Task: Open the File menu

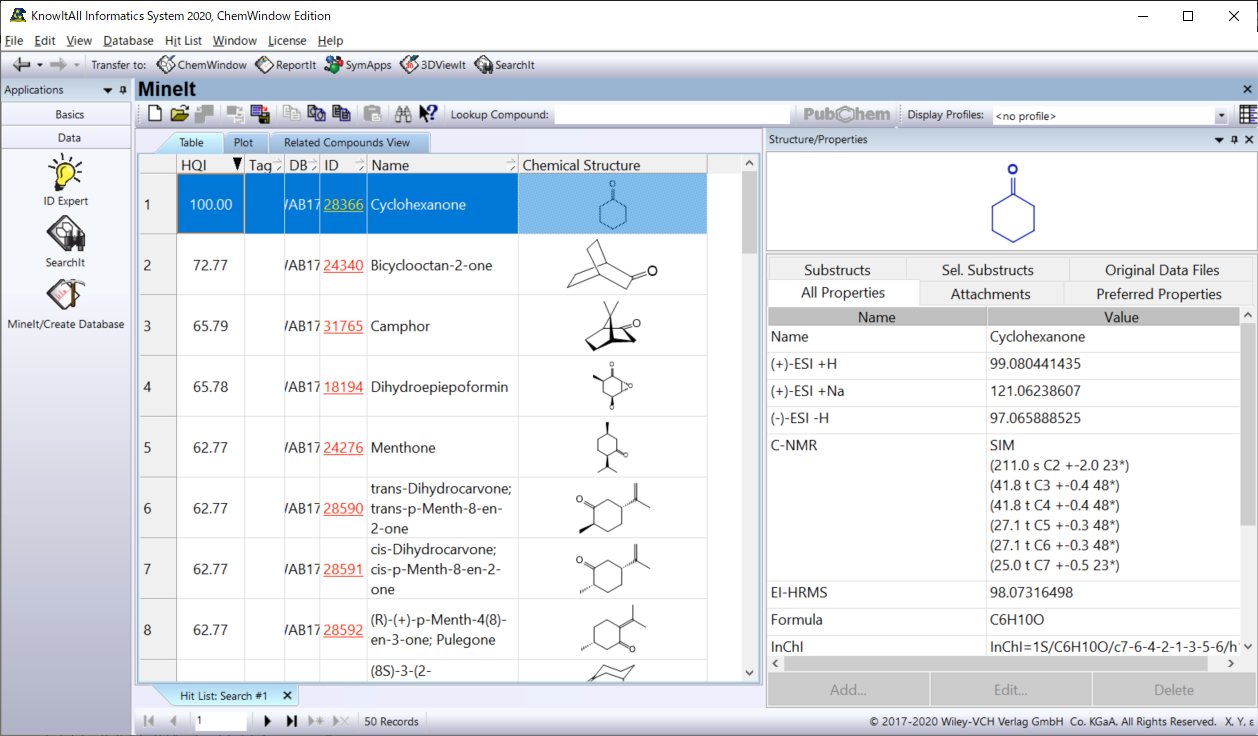Action: pos(14,41)
